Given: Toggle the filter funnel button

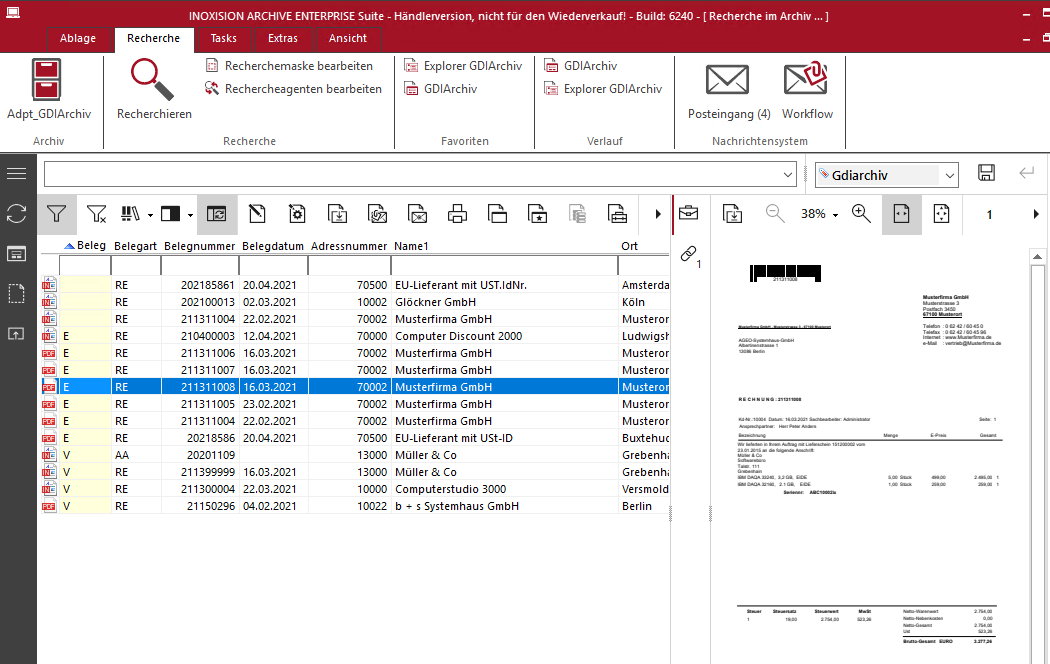Looking at the screenshot, I should coord(57,213).
